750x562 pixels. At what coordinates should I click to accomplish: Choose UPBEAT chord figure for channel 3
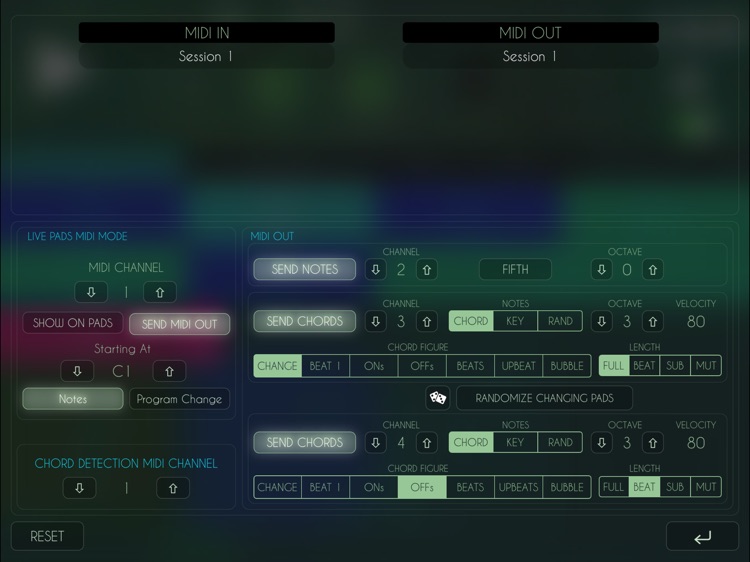(x=518, y=366)
